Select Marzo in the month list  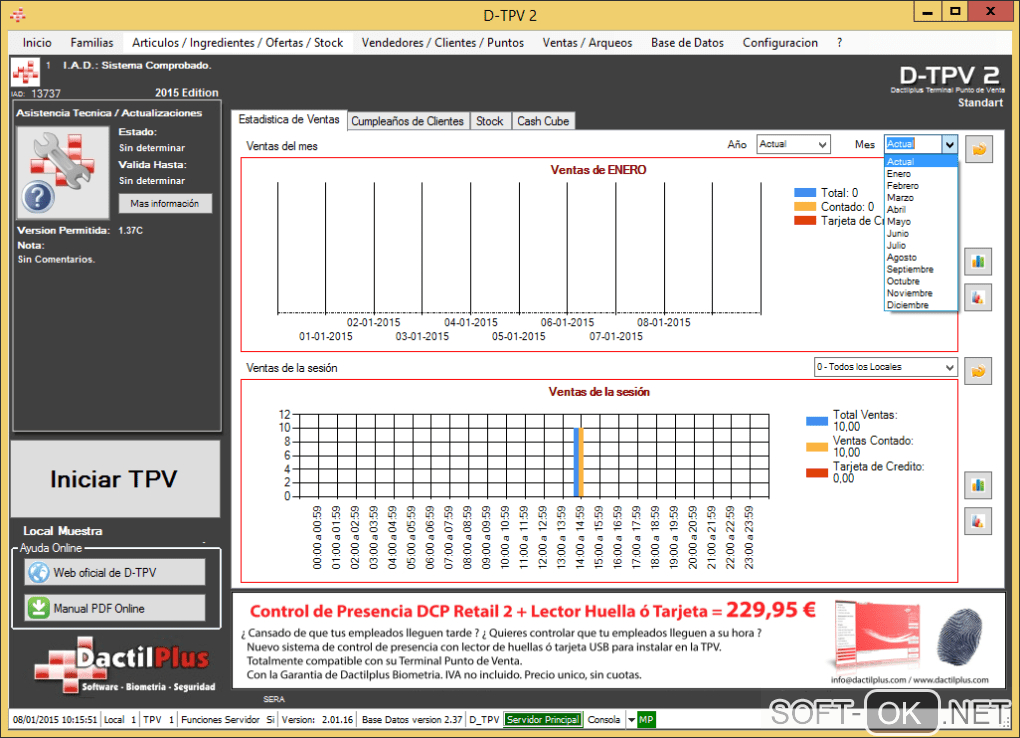(920, 197)
